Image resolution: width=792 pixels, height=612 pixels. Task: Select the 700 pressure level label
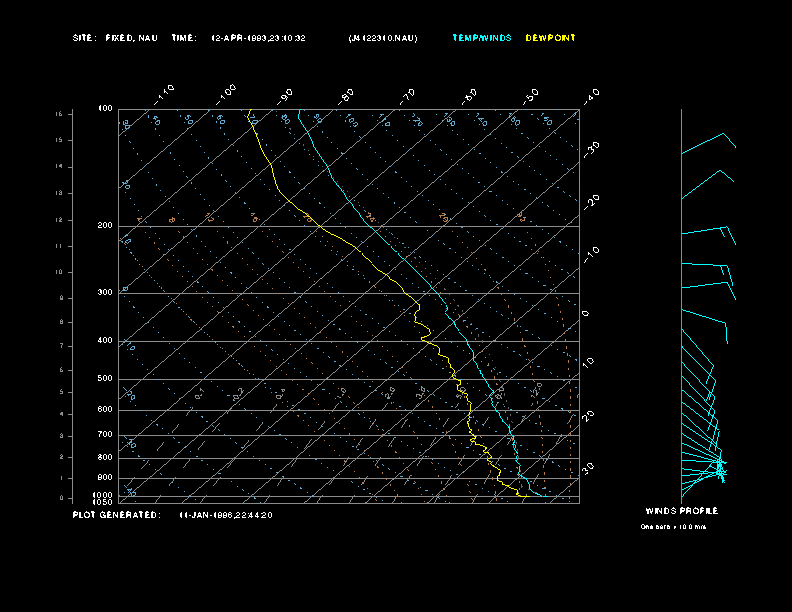coord(105,435)
